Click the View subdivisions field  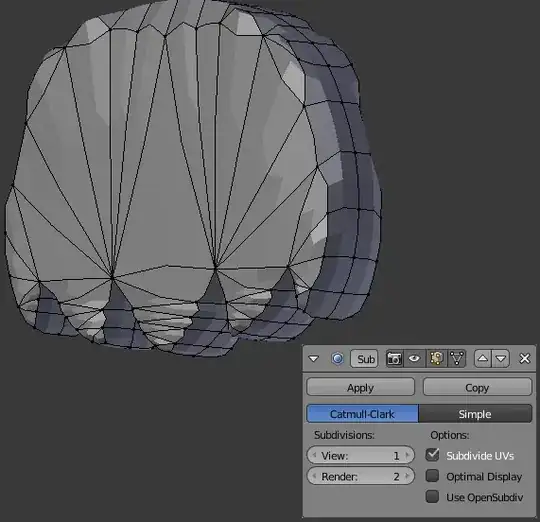(x=361, y=456)
